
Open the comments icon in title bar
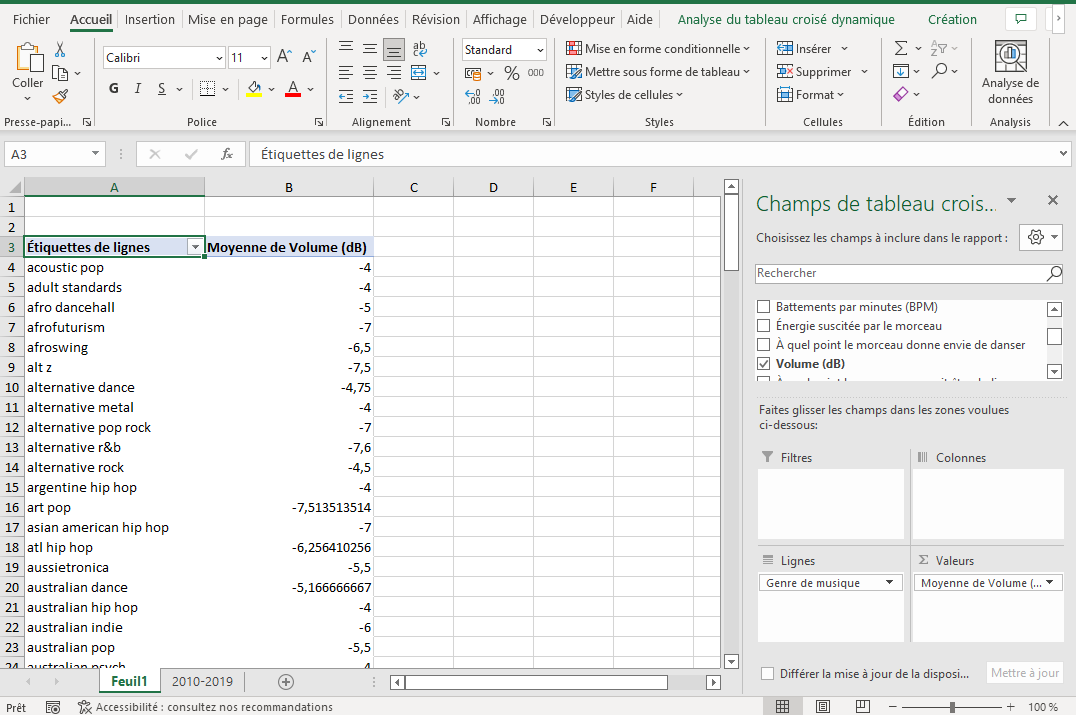click(x=1020, y=19)
